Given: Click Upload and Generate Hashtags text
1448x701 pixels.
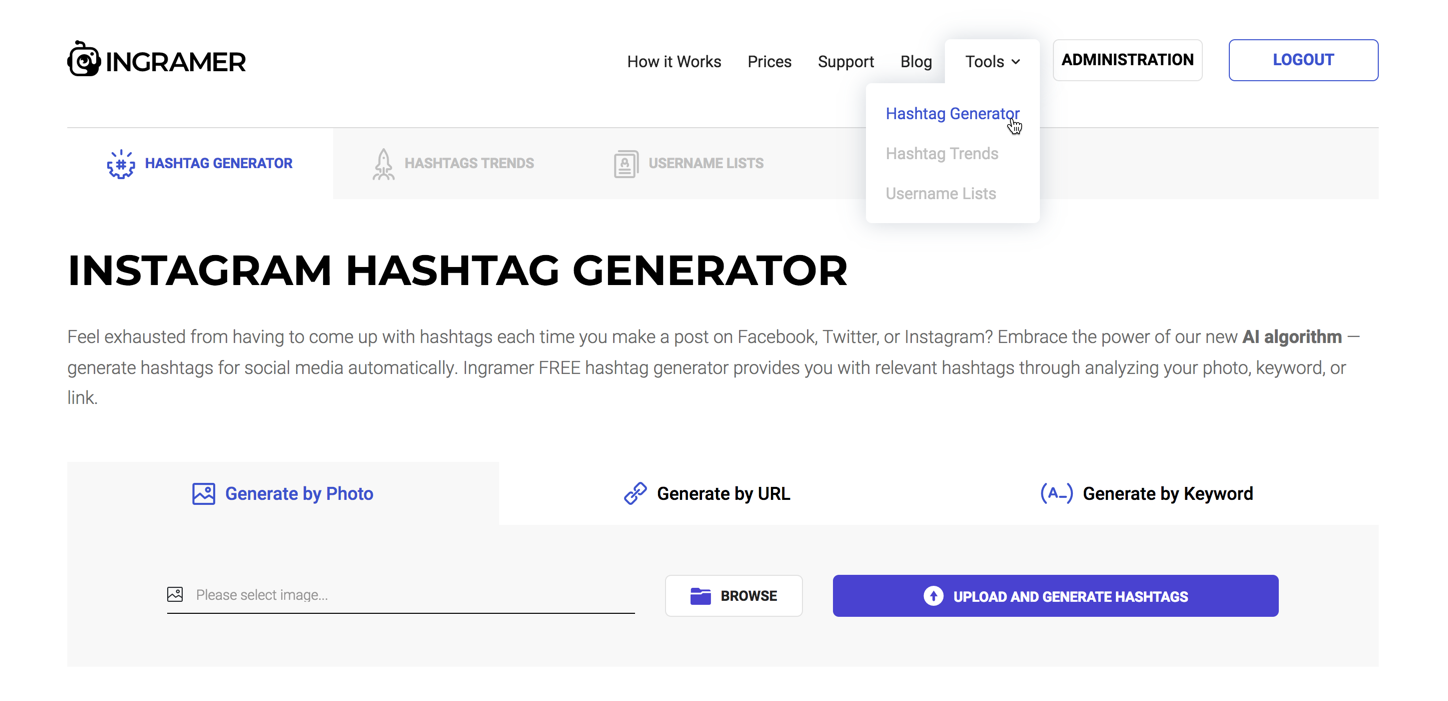Looking at the screenshot, I should pyautogui.click(x=1071, y=597).
